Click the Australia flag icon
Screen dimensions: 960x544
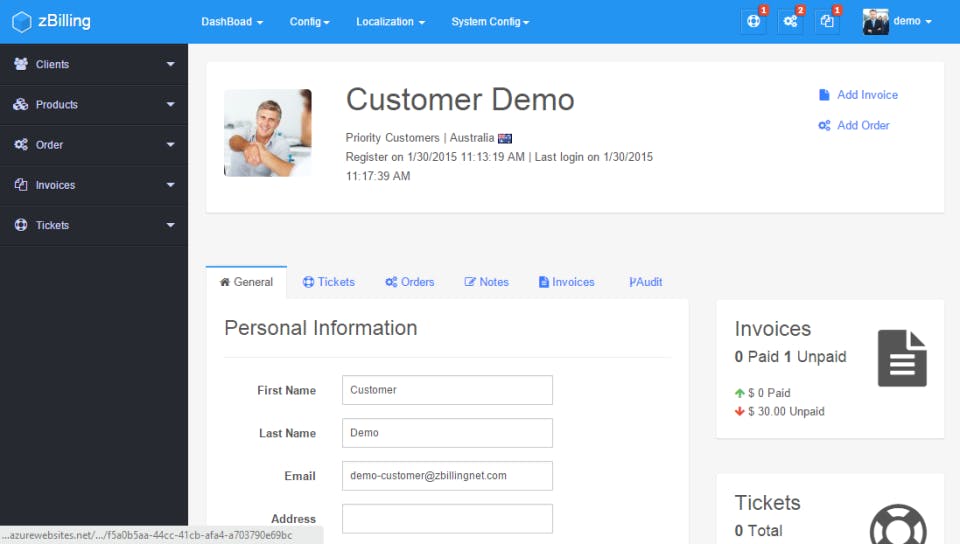pos(505,138)
